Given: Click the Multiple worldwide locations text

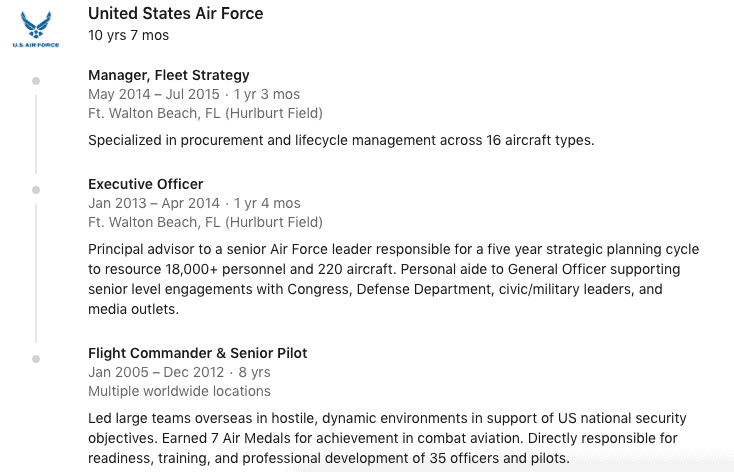Looking at the screenshot, I should click(179, 391).
